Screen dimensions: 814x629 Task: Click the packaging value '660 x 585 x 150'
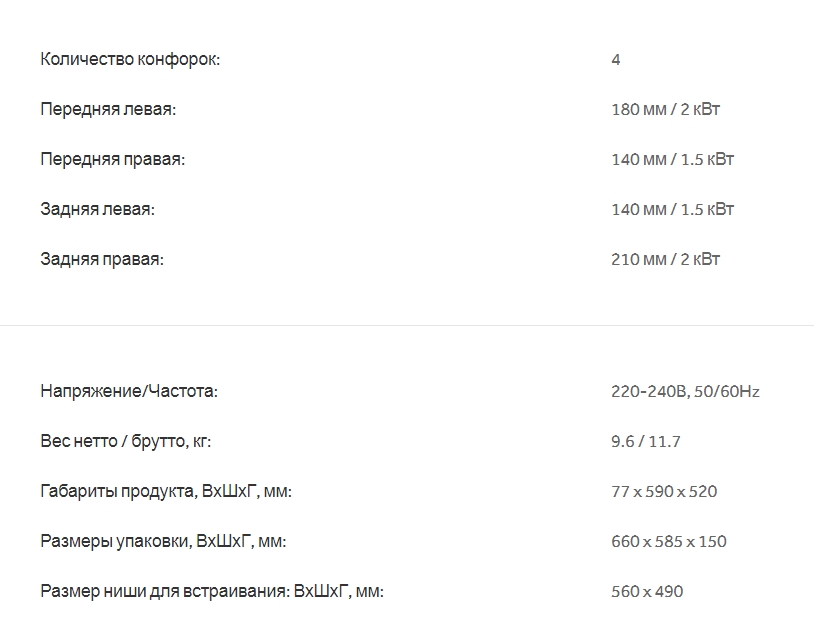coord(669,541)
